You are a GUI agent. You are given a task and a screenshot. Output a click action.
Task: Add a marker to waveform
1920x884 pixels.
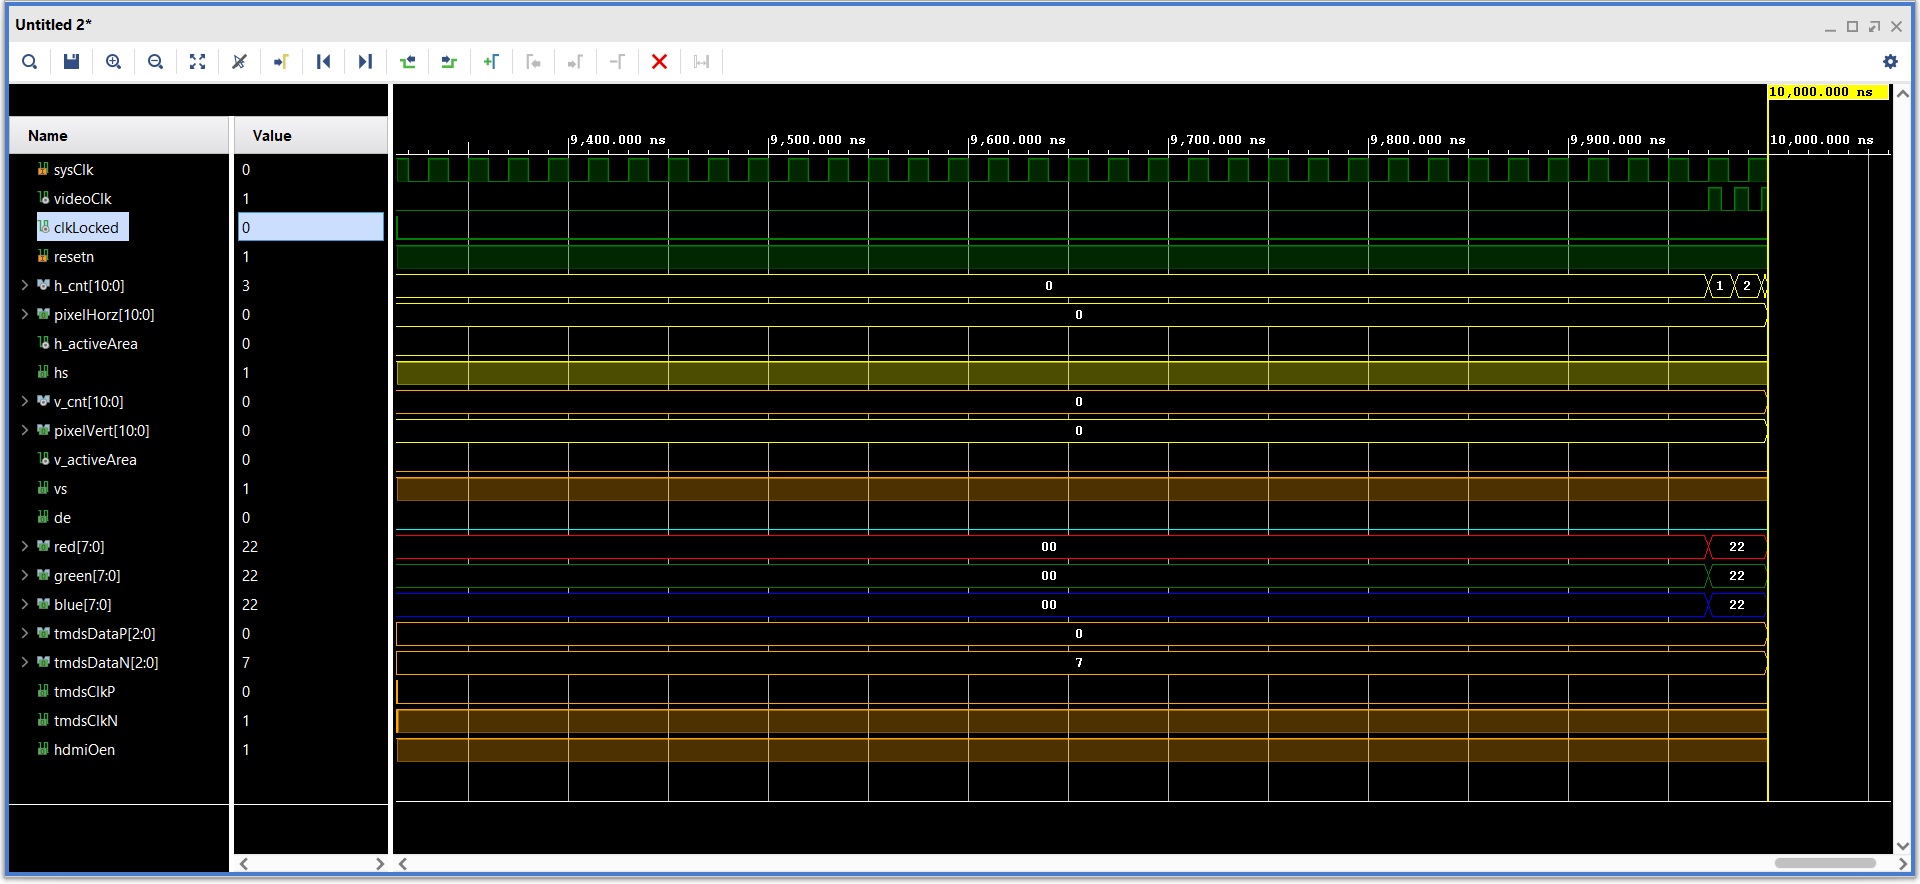coord(491,62)
